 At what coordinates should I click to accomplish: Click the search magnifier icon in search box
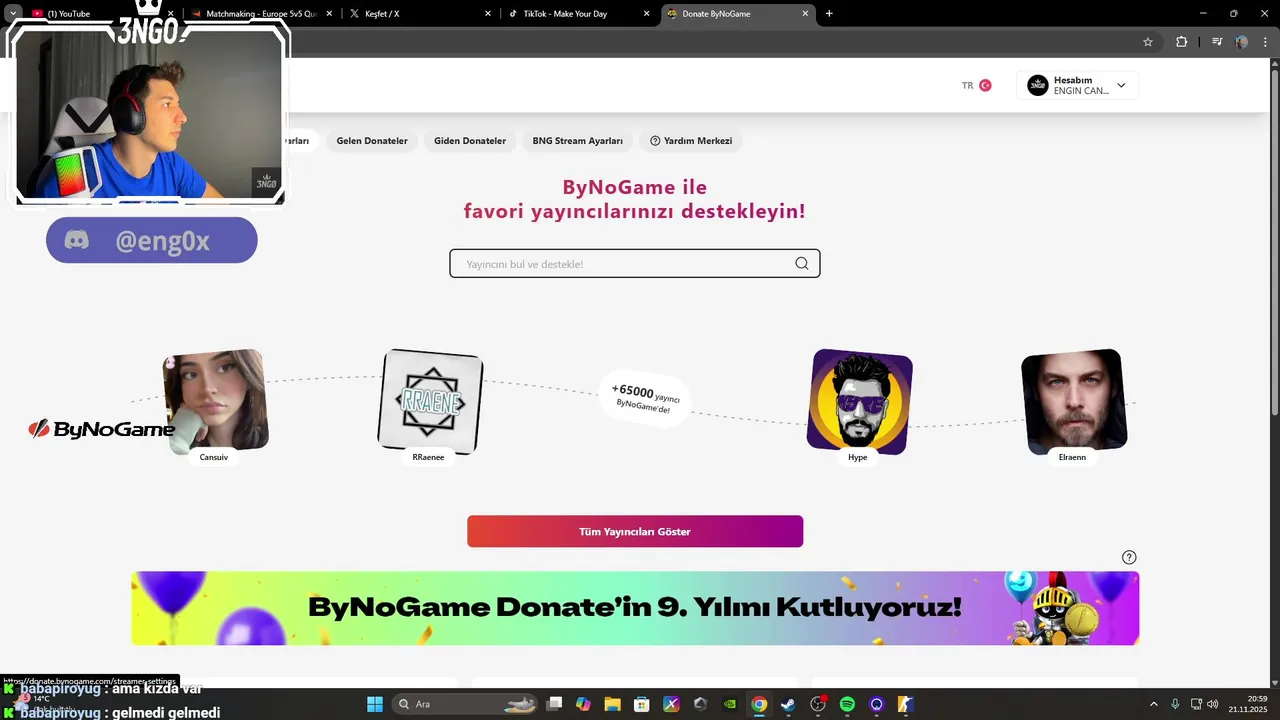802,264
